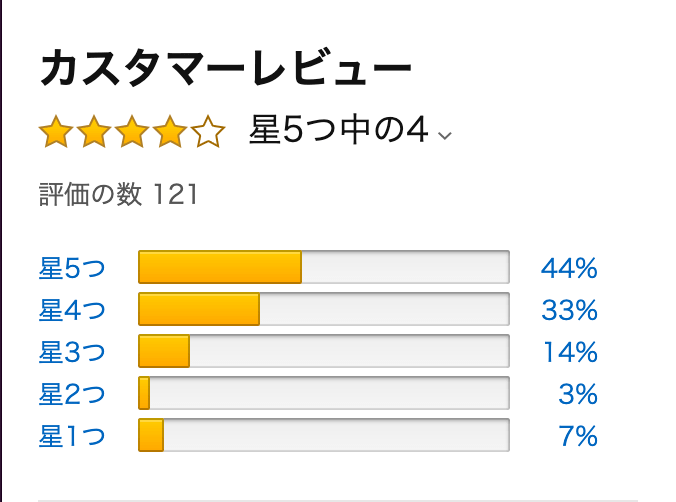Click the 1-star histogram bar

pyautogui.click(x=324, y=435)
